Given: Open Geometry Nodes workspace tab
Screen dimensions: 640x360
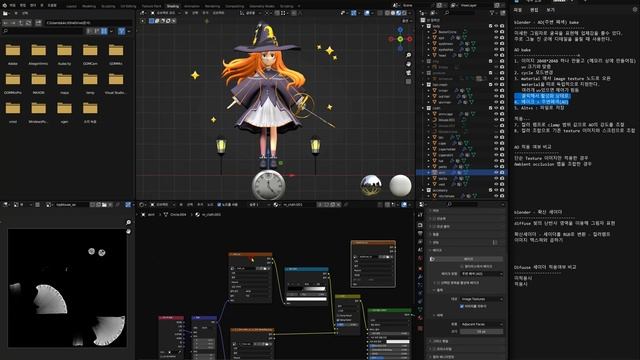Looking at the screenshot, I should (262, 6).
